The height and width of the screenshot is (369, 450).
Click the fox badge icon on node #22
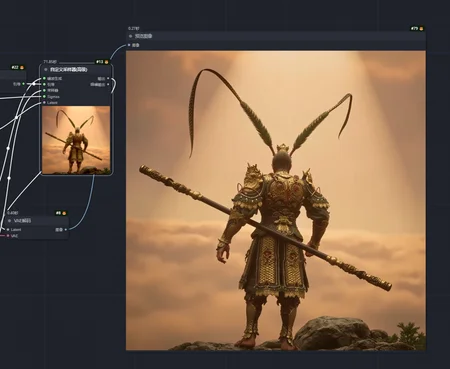pyautogui.click(x=22, y=67)
